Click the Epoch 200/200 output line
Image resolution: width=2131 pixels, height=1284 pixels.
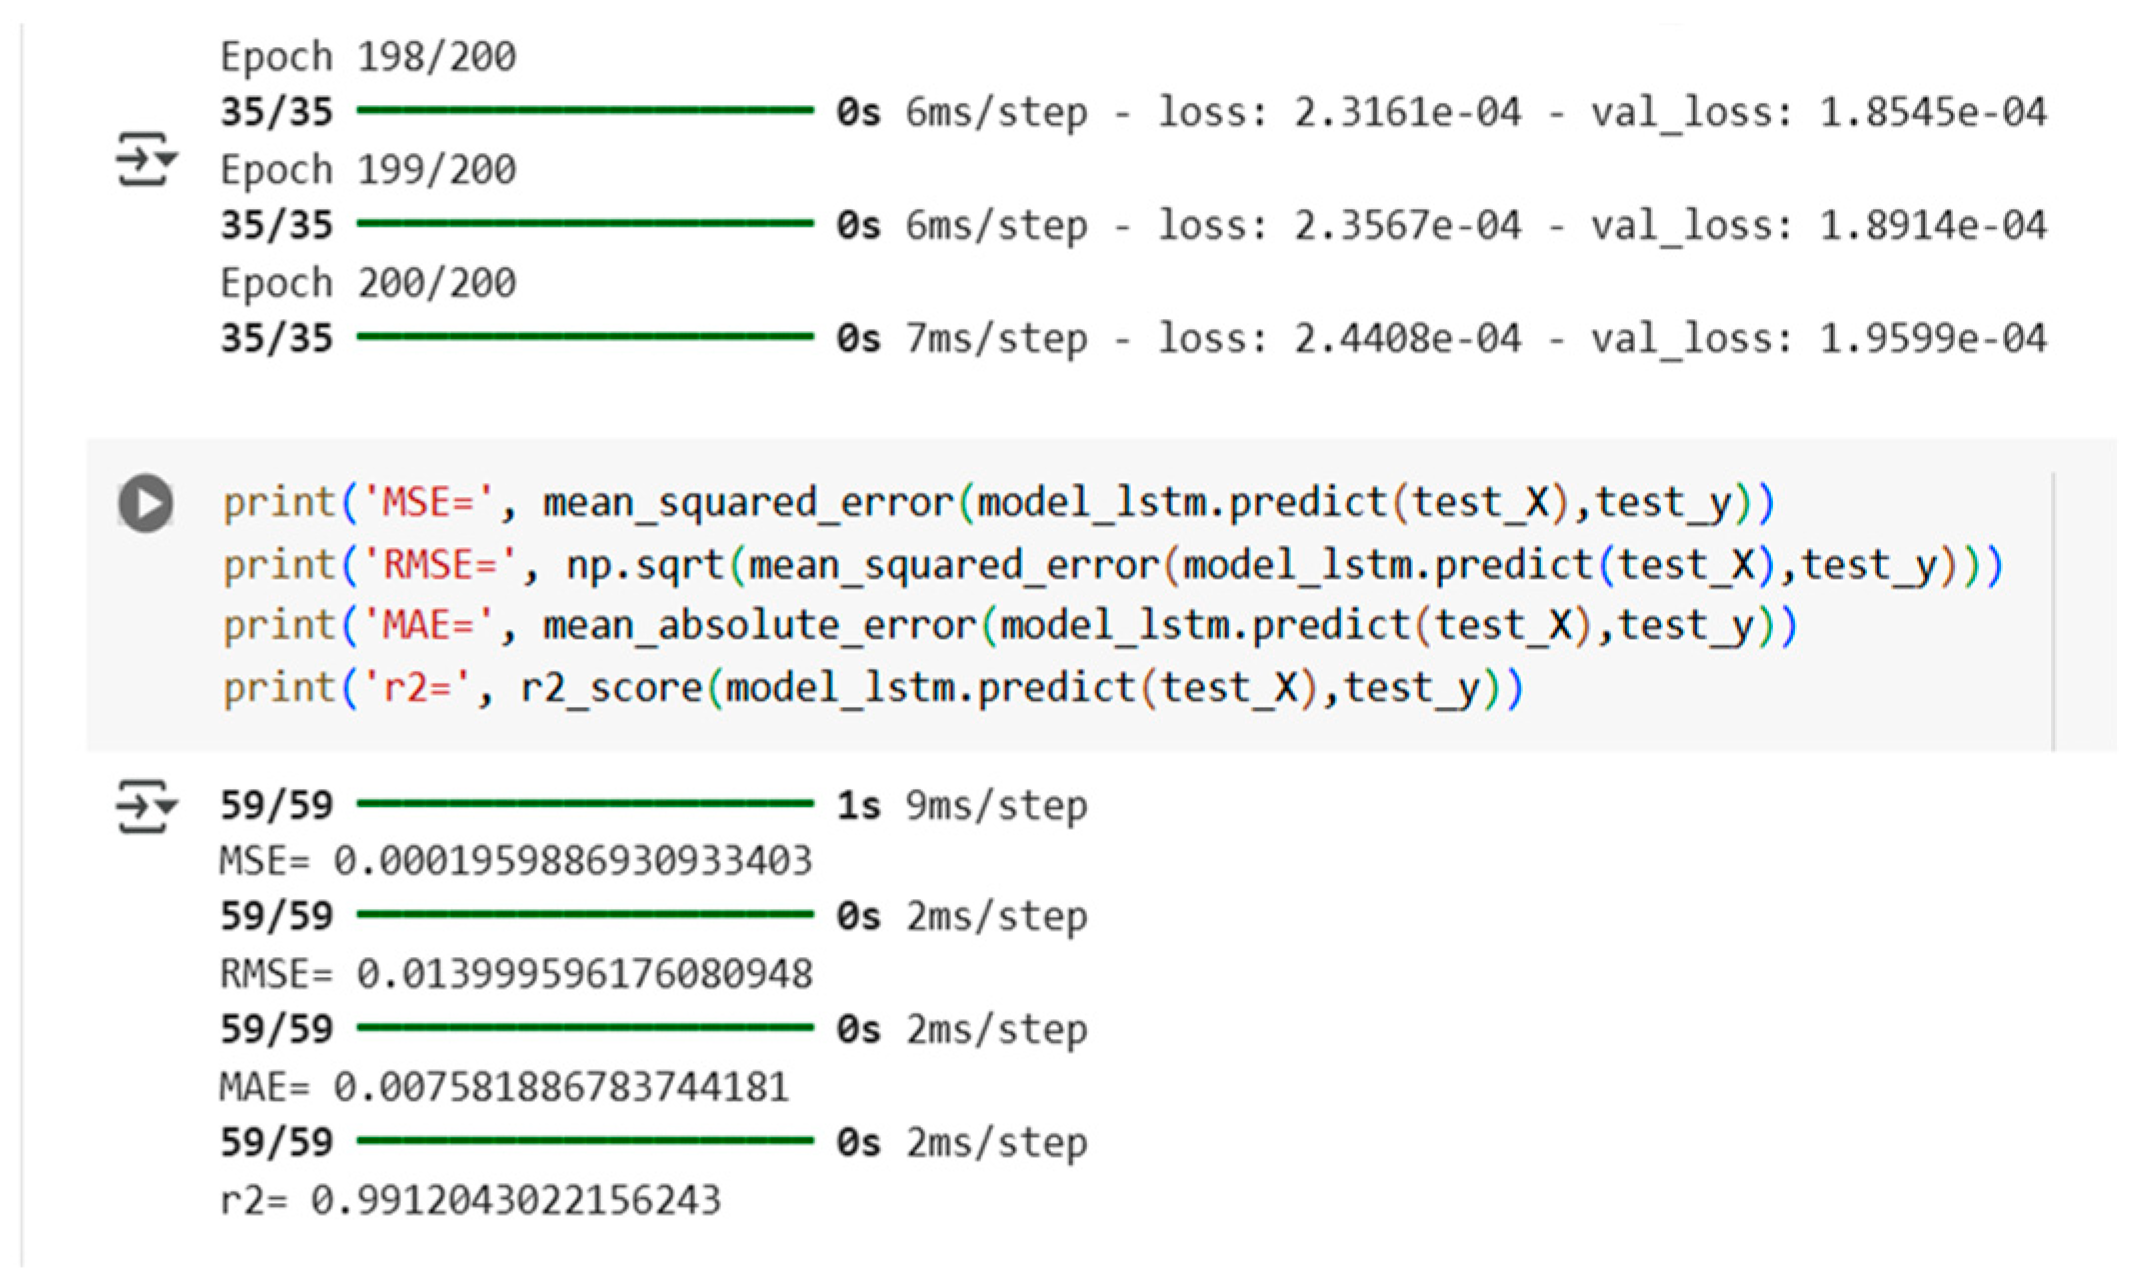368,284
